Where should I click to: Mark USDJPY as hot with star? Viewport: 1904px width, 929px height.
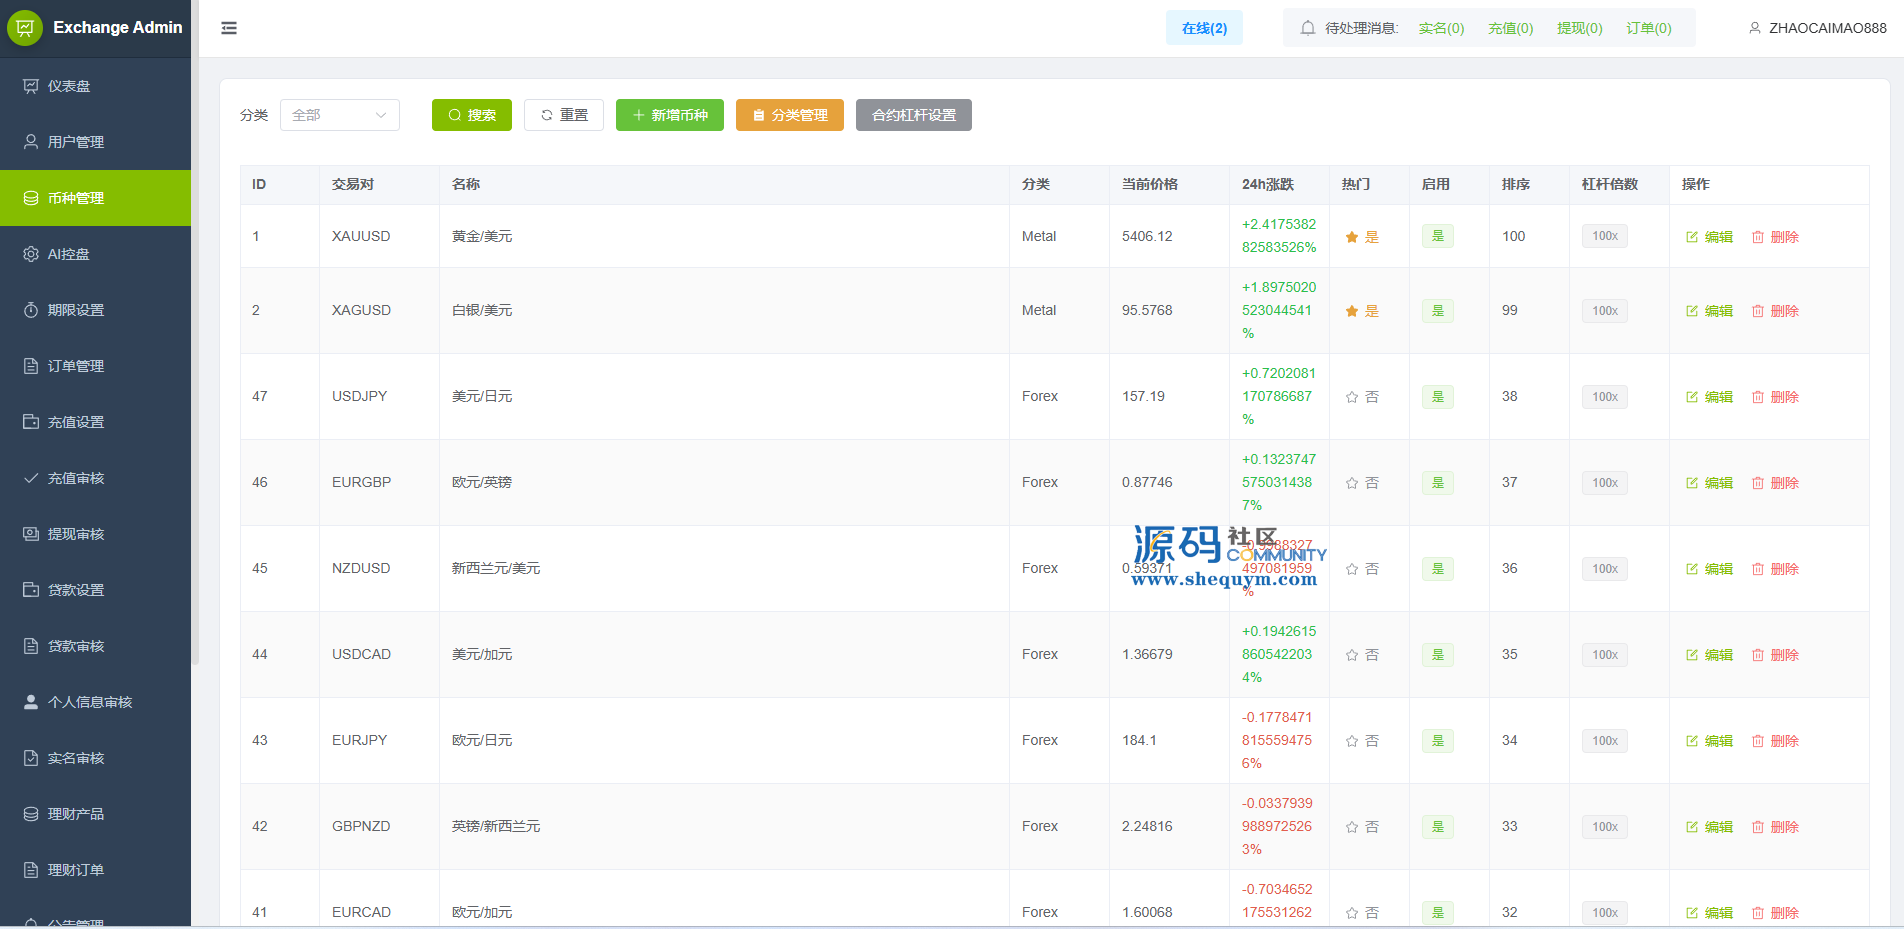pos(1352,397)
